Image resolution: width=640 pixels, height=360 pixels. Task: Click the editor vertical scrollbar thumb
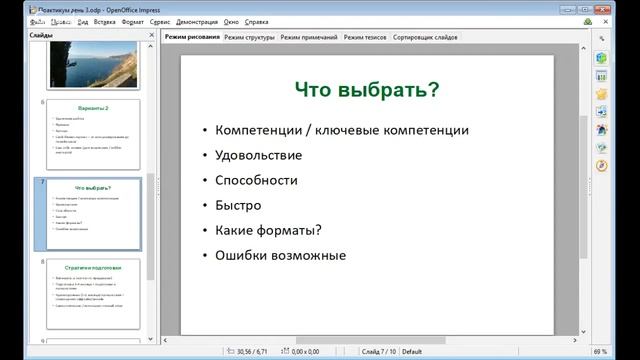click(x=583, y=187)
